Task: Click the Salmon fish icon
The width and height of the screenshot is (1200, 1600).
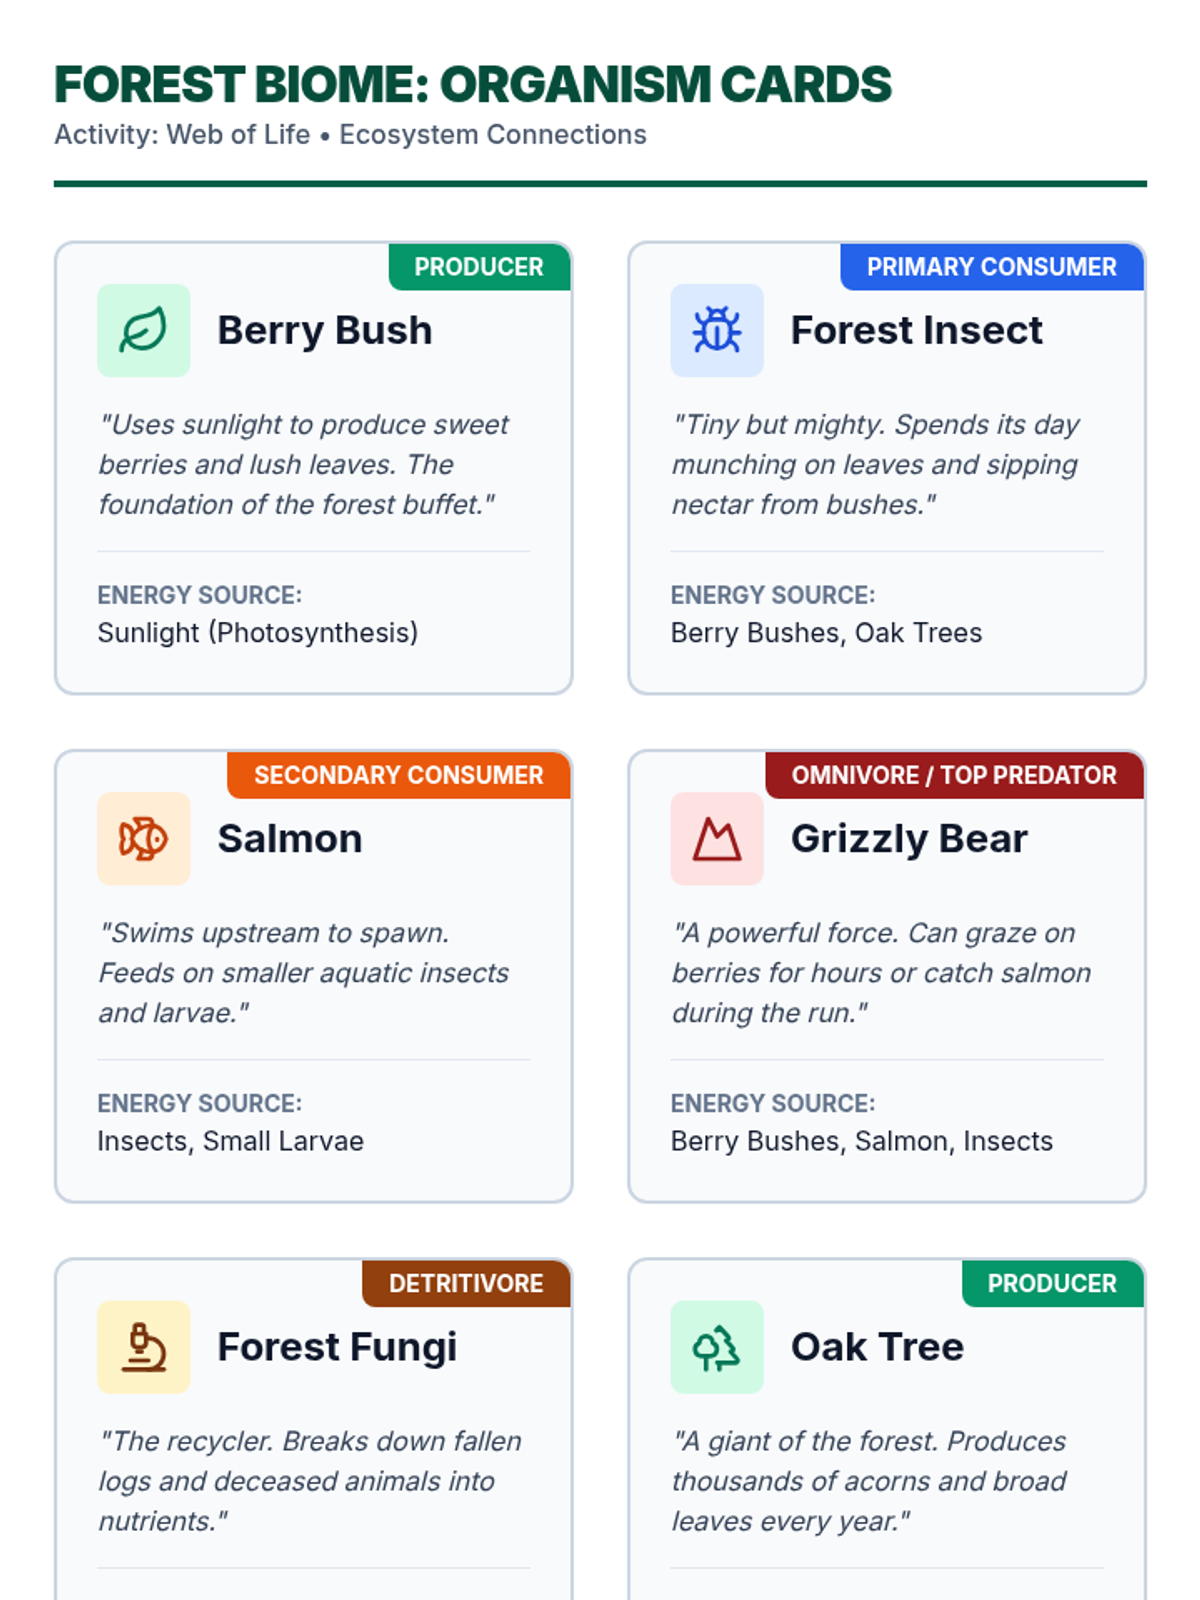Action: tap(143, 838)
